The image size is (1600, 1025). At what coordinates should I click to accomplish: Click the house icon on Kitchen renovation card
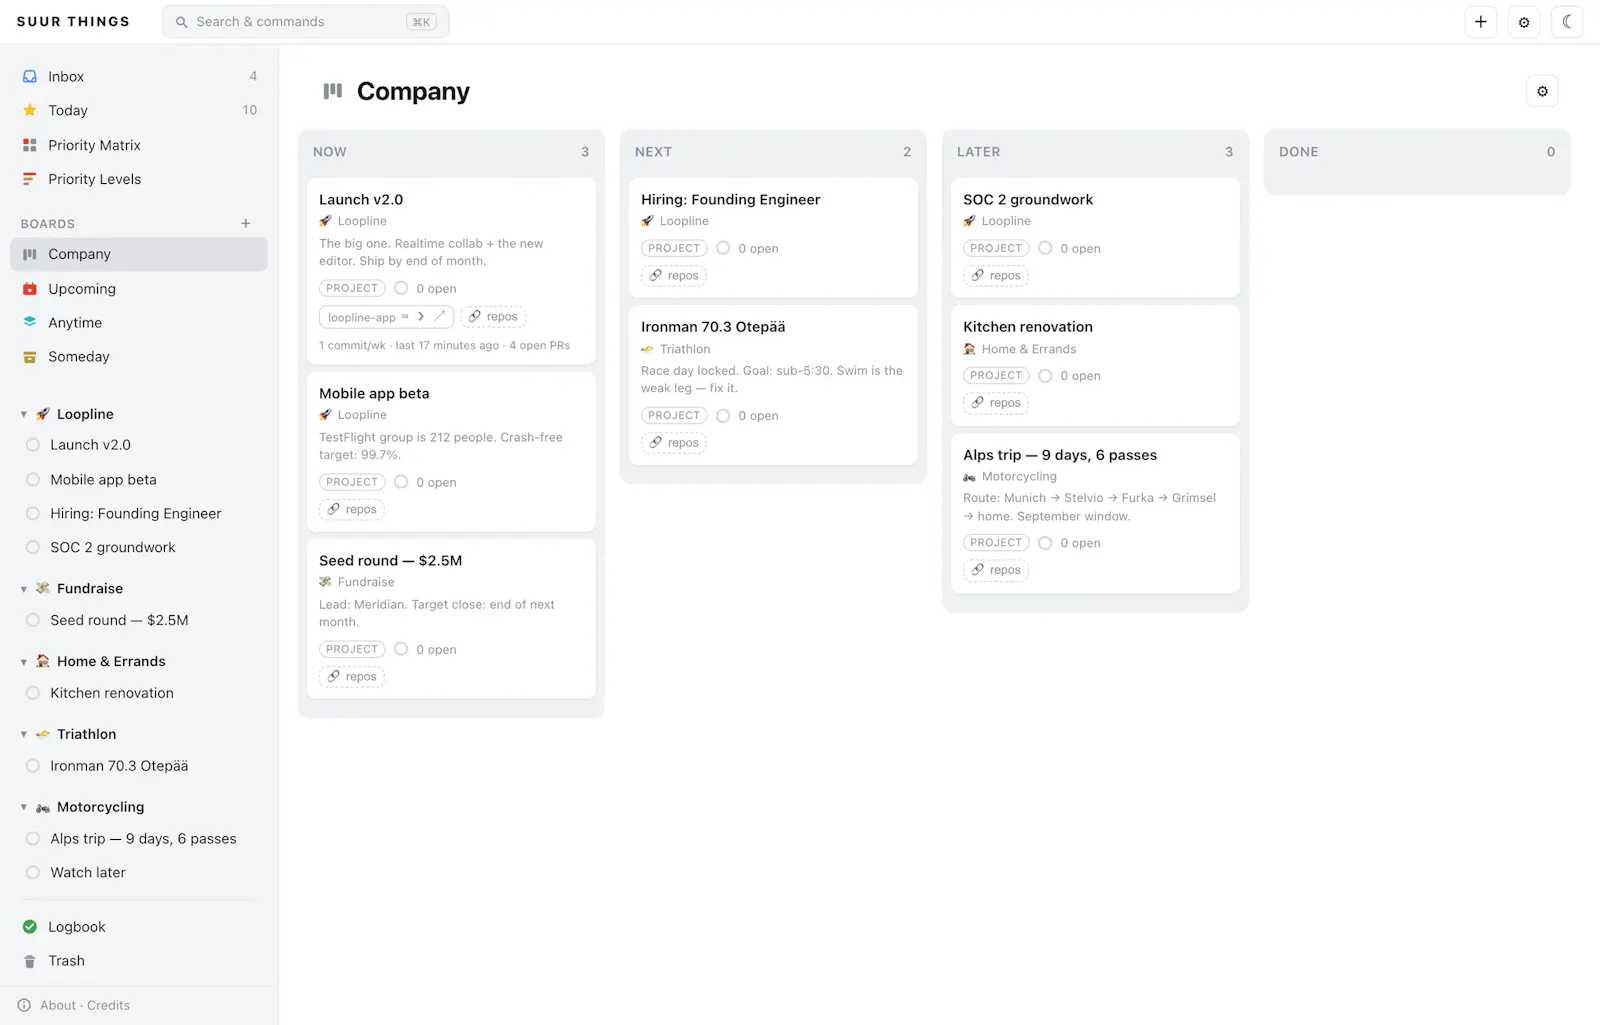click(969, 349)
